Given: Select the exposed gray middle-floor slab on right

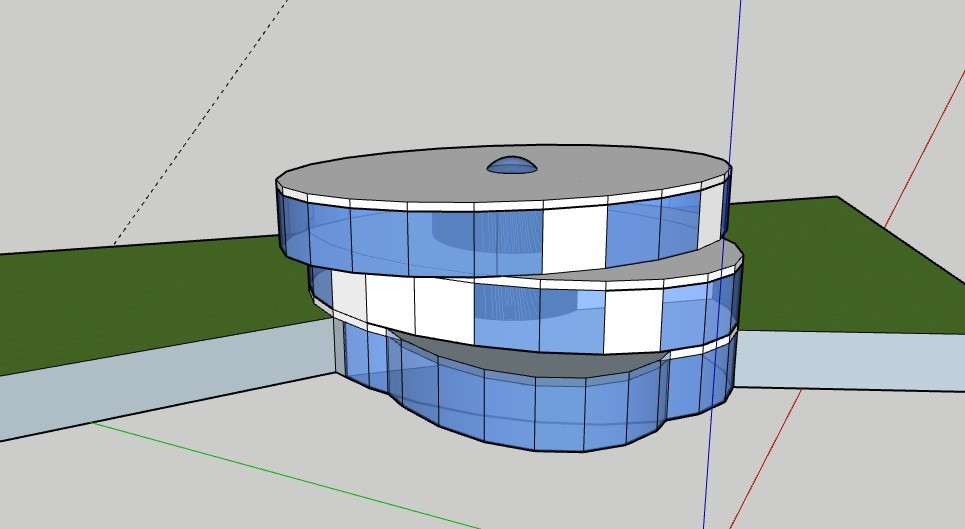Looking at the screenshot, I should [x=690, y=260].
